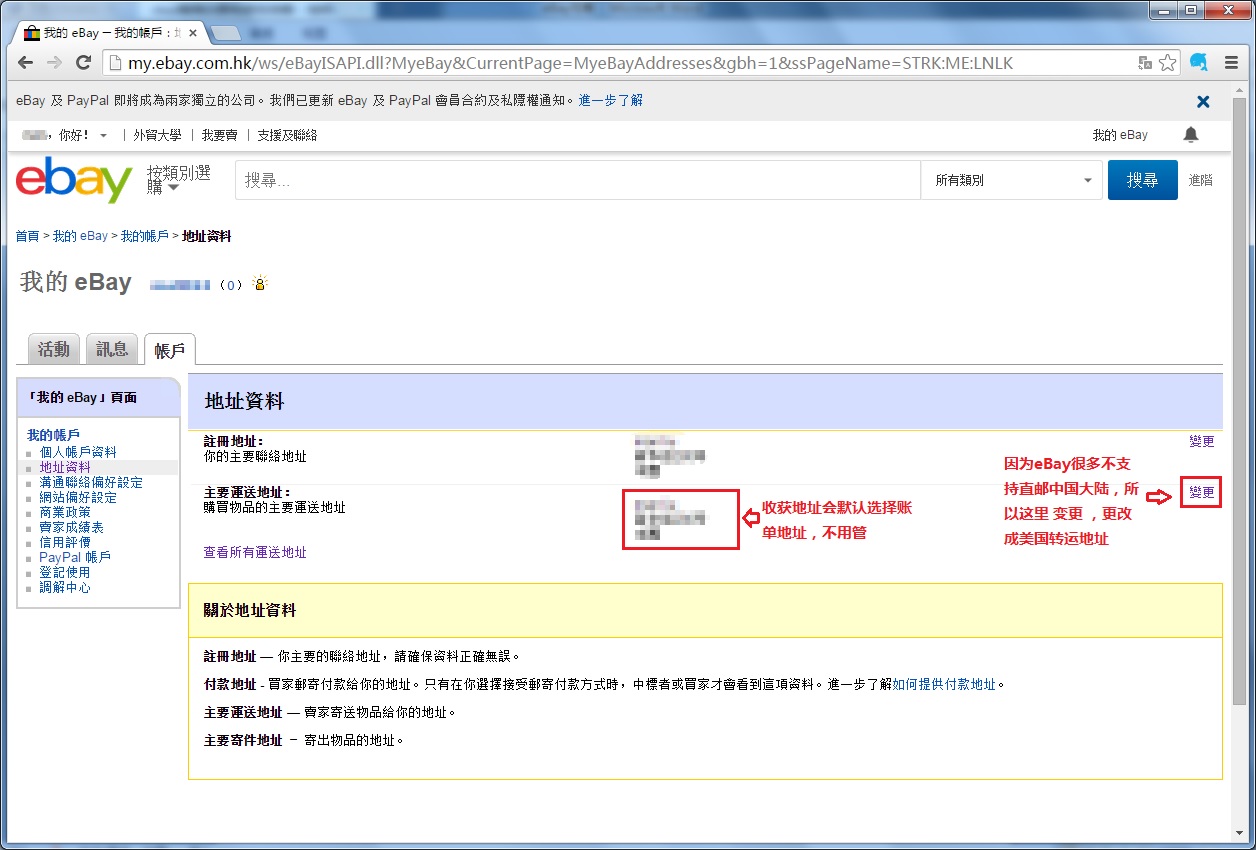Image resolution: width=1256 pixels, height=850 pixels.
Task: Open the 按類別選購 dropdown
Action: point(178,180)
